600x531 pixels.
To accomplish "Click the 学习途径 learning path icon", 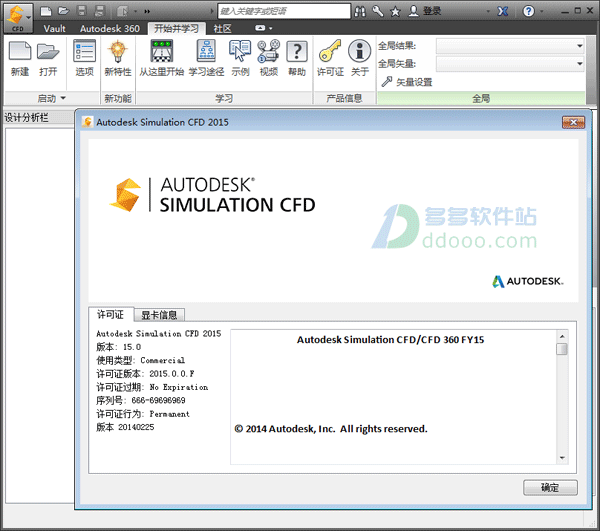I will pyautogui.click(x=207, y=58).
